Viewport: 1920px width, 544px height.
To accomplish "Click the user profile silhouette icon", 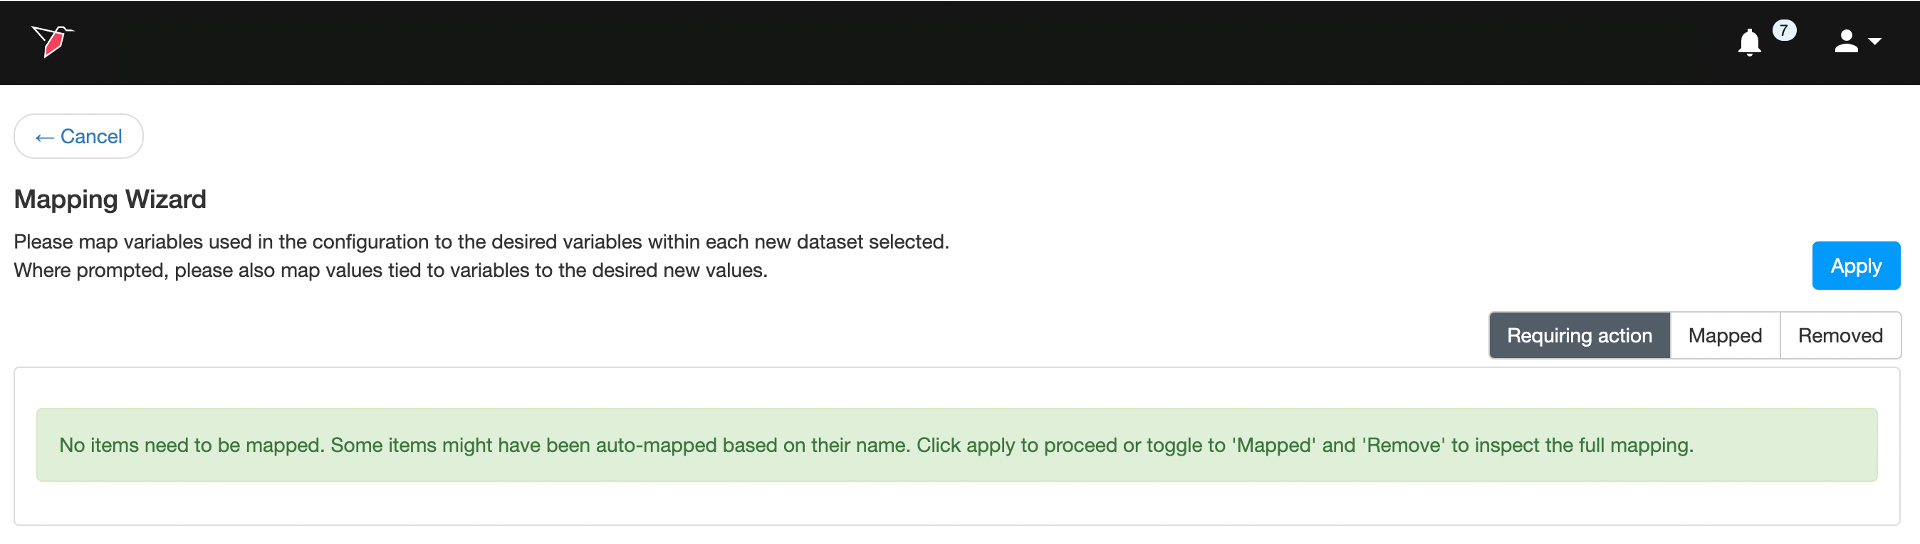I will (x=1846, y=41).
